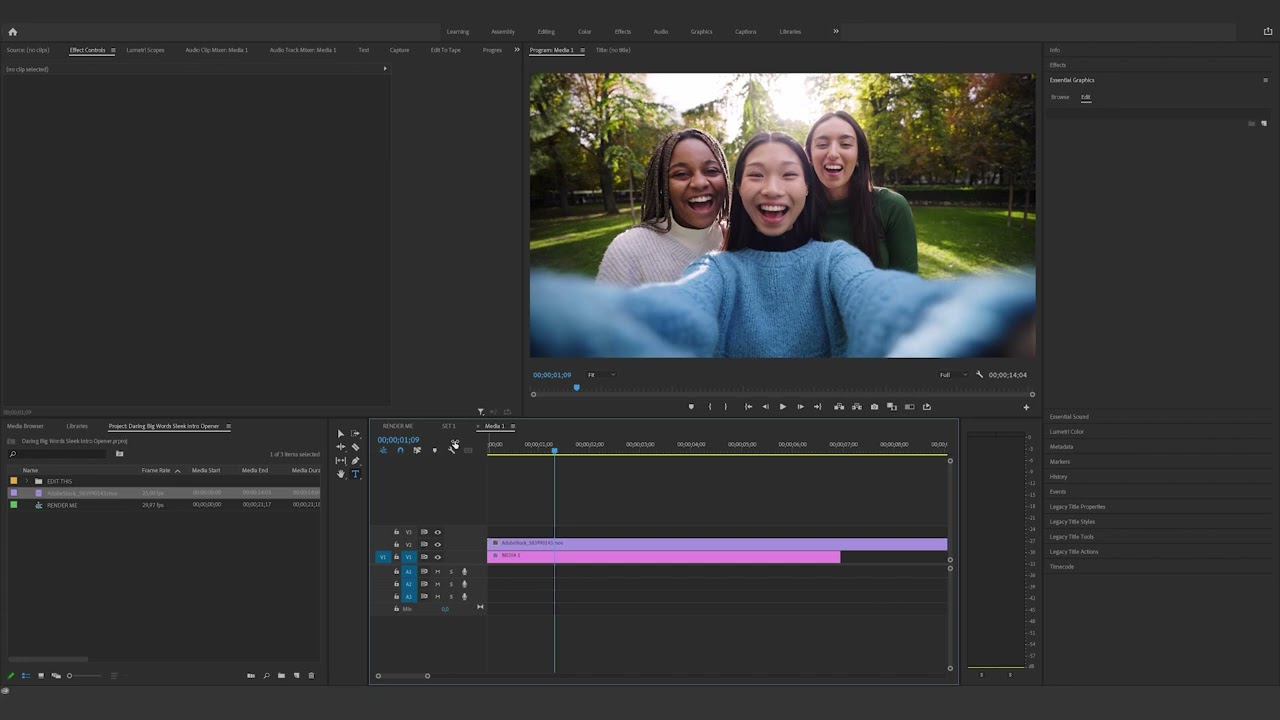Open the Fit zoom level dropdown
This screenshot has height=720, width=1280.
click(x=601, y=375)
